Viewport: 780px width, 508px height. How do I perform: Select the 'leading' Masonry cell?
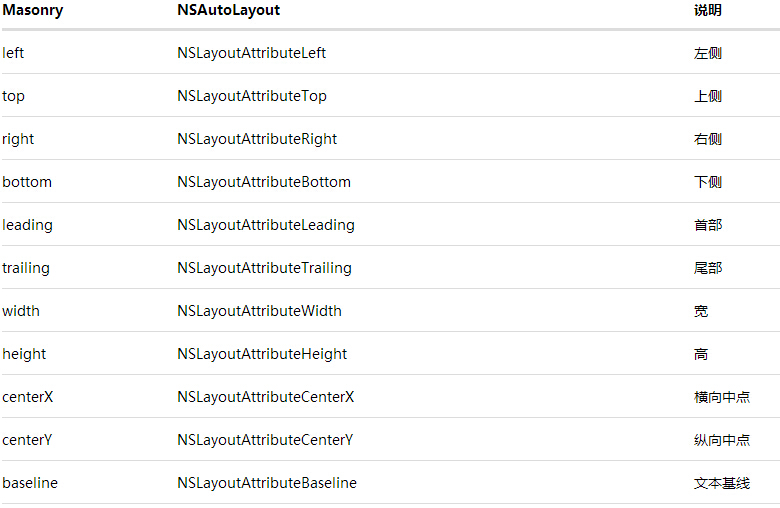click(x=27, y=225)
